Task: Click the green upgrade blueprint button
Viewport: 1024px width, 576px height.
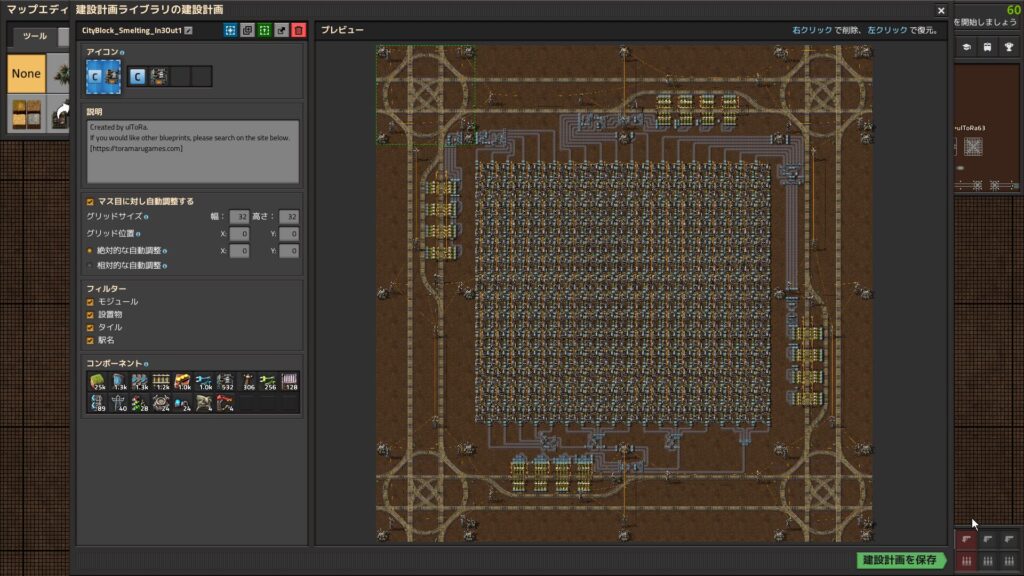Action: [264, 30]
